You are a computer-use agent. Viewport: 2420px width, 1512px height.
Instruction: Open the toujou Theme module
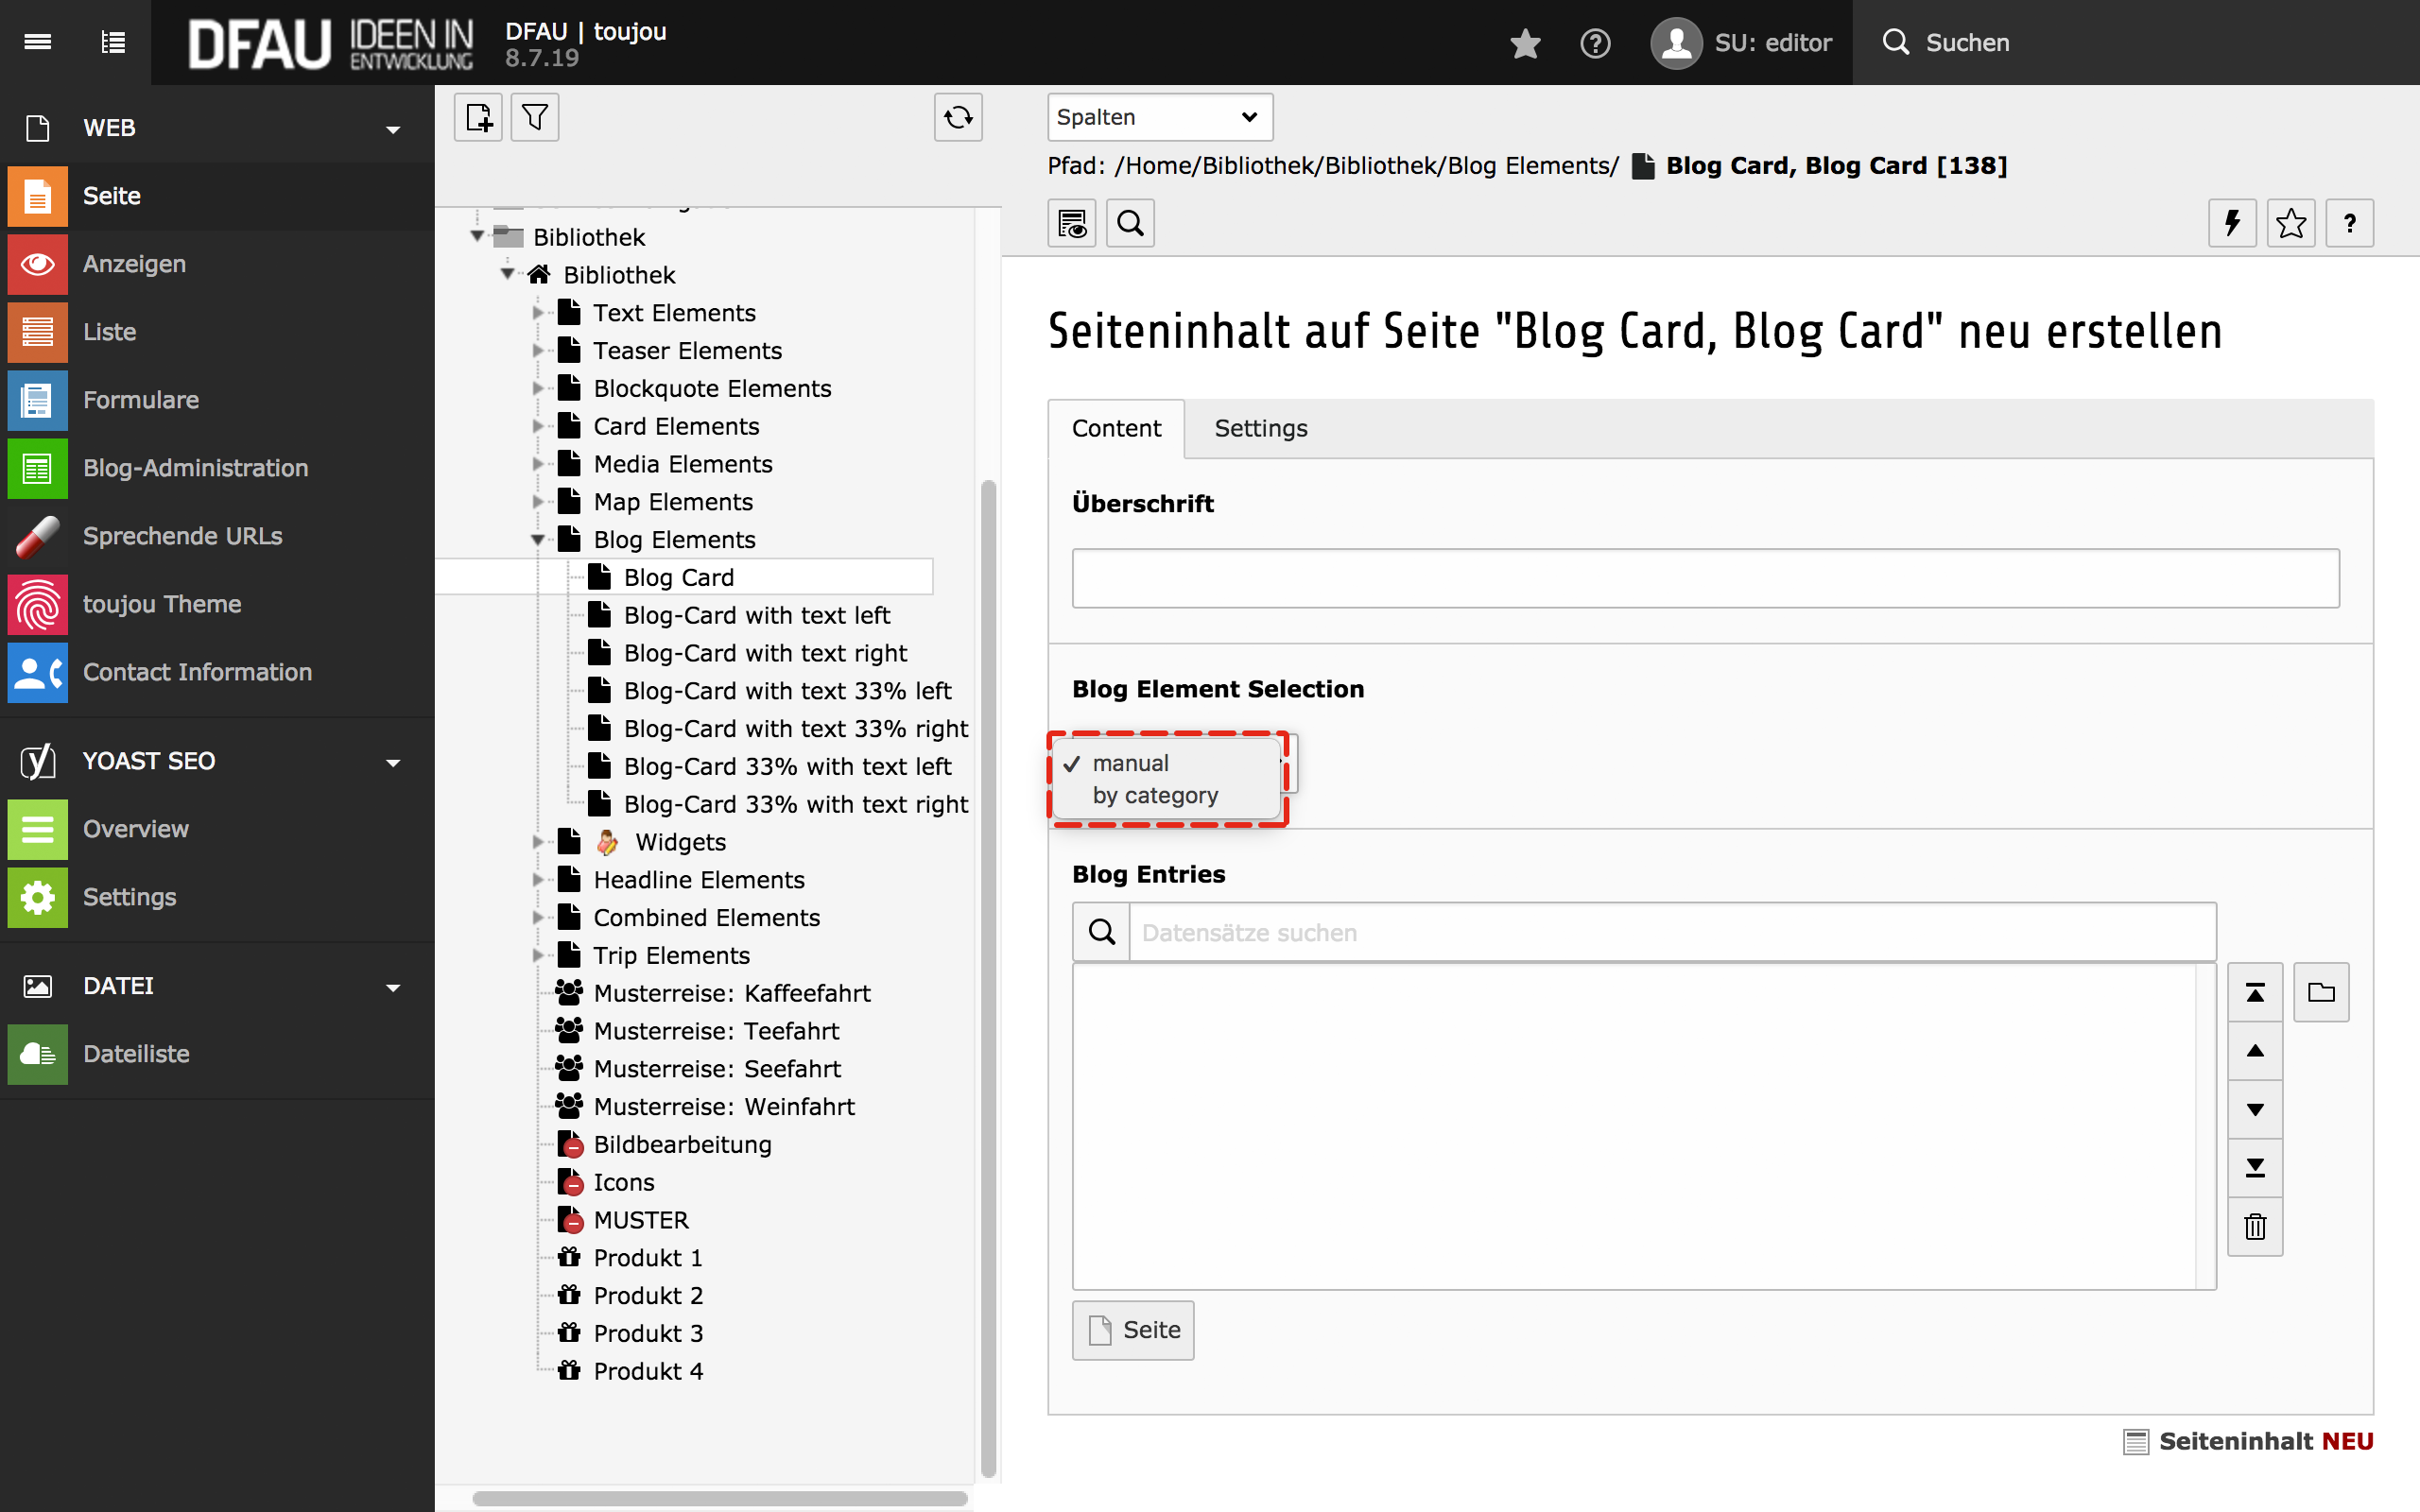click(217, 604)
